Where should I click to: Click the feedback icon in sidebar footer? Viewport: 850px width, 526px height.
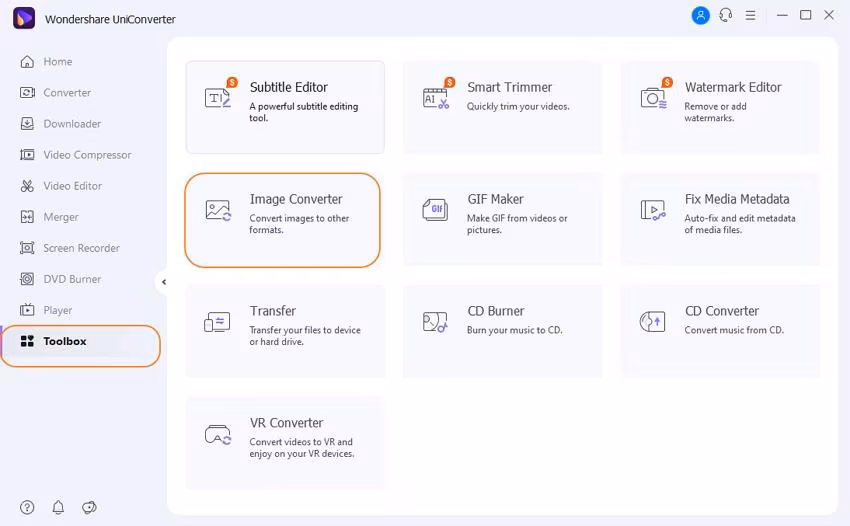coord(89,507)
